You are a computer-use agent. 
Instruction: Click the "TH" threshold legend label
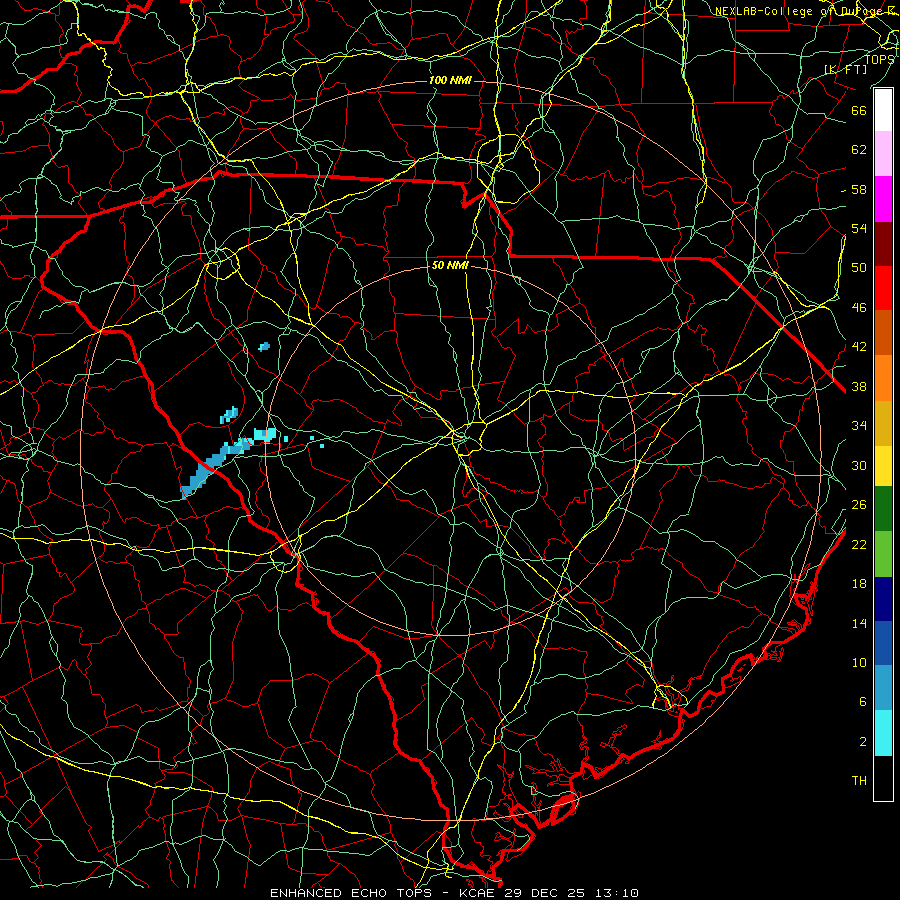[x=859, y=781]
